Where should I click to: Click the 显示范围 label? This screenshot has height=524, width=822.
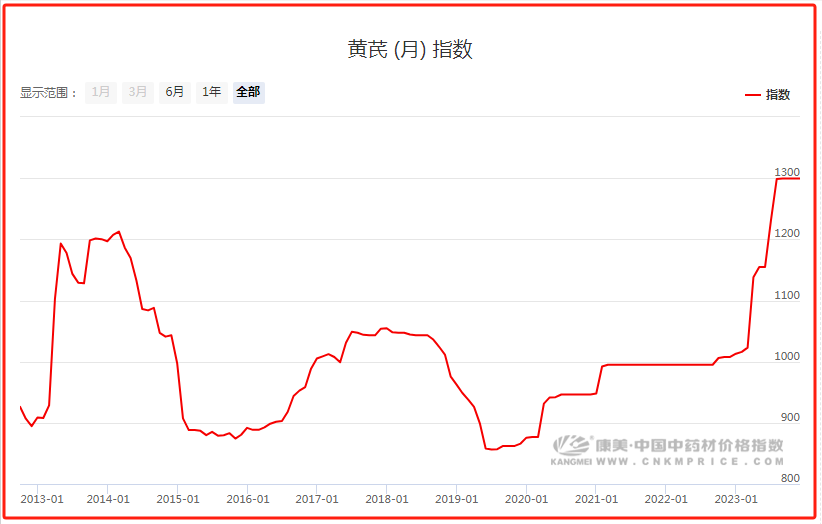coord(49,93)
